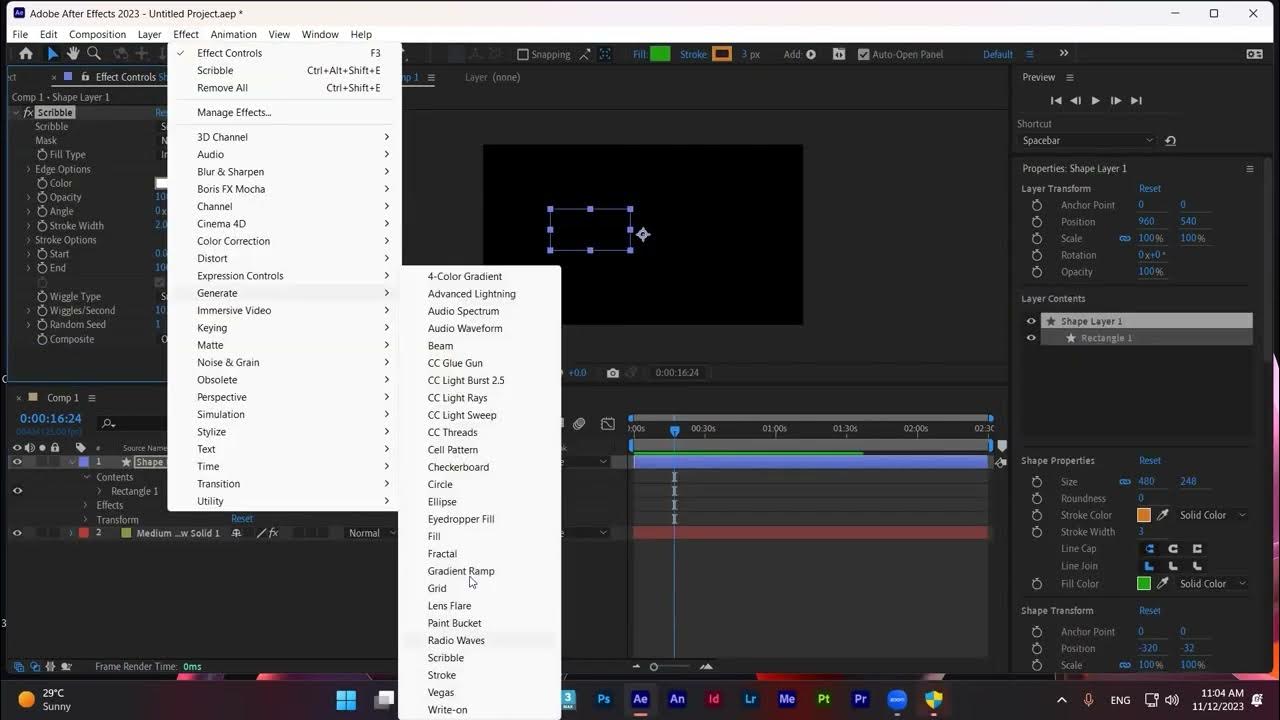
Task: Expand workspace overflow chevrons in toolbar
Action: [1063, 54]
